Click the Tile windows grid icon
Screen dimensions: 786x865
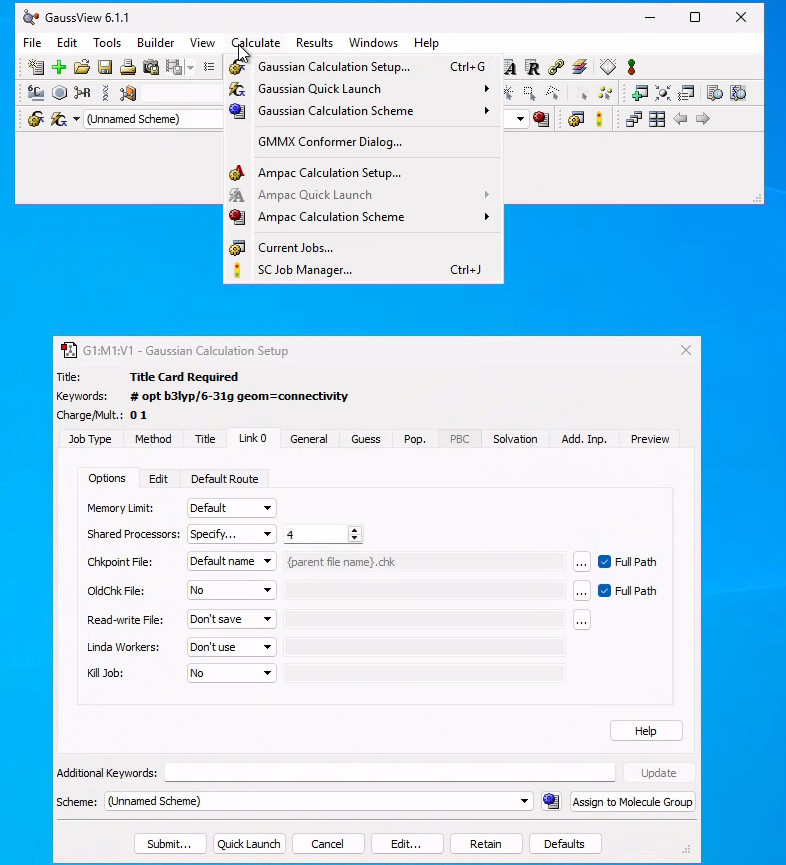click(x=657, y=119)
